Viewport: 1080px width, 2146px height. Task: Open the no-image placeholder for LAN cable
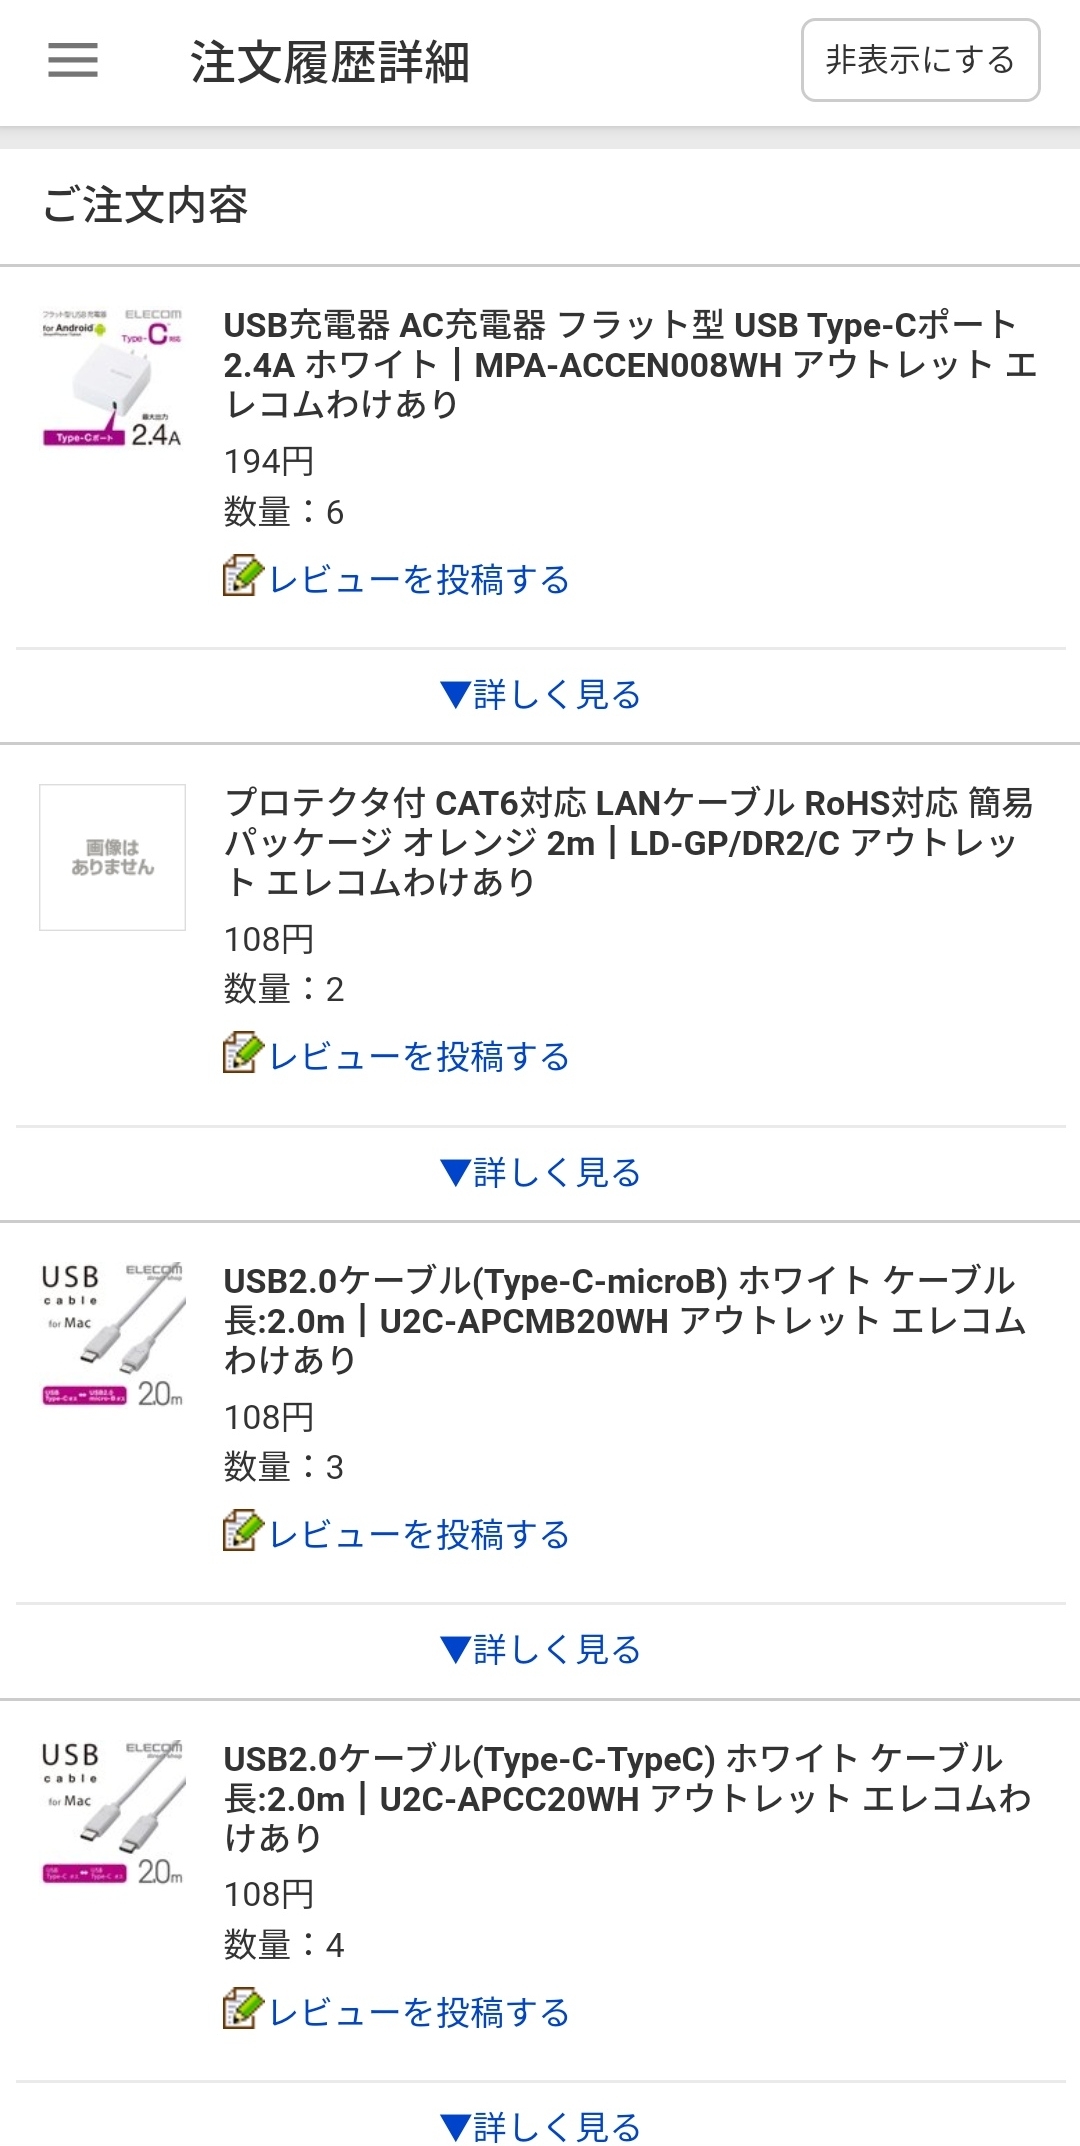coord(112,857)
